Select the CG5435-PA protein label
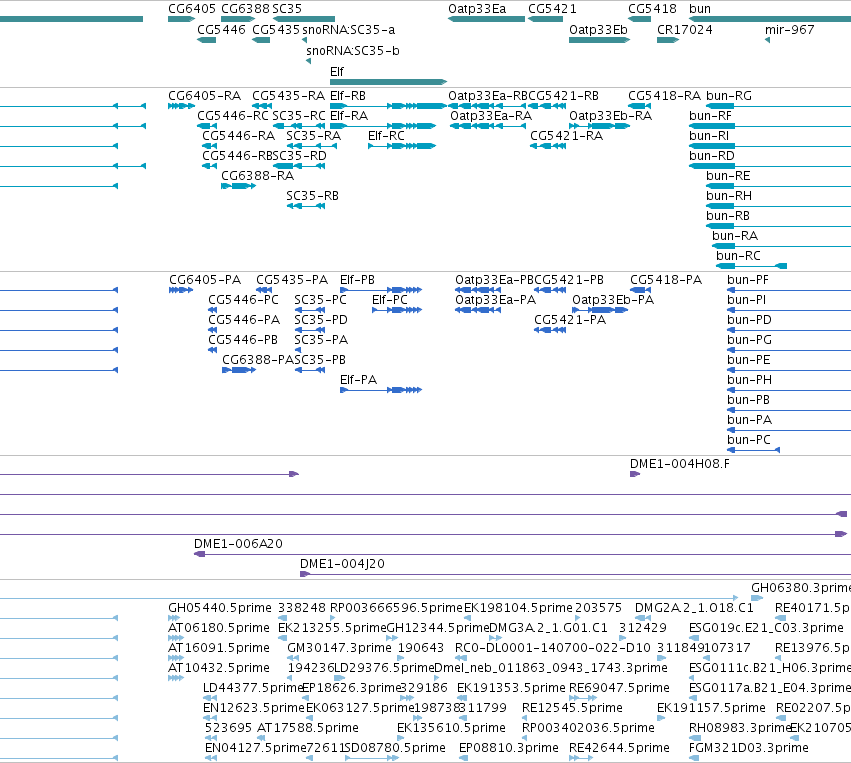 (x=292, y=279)
